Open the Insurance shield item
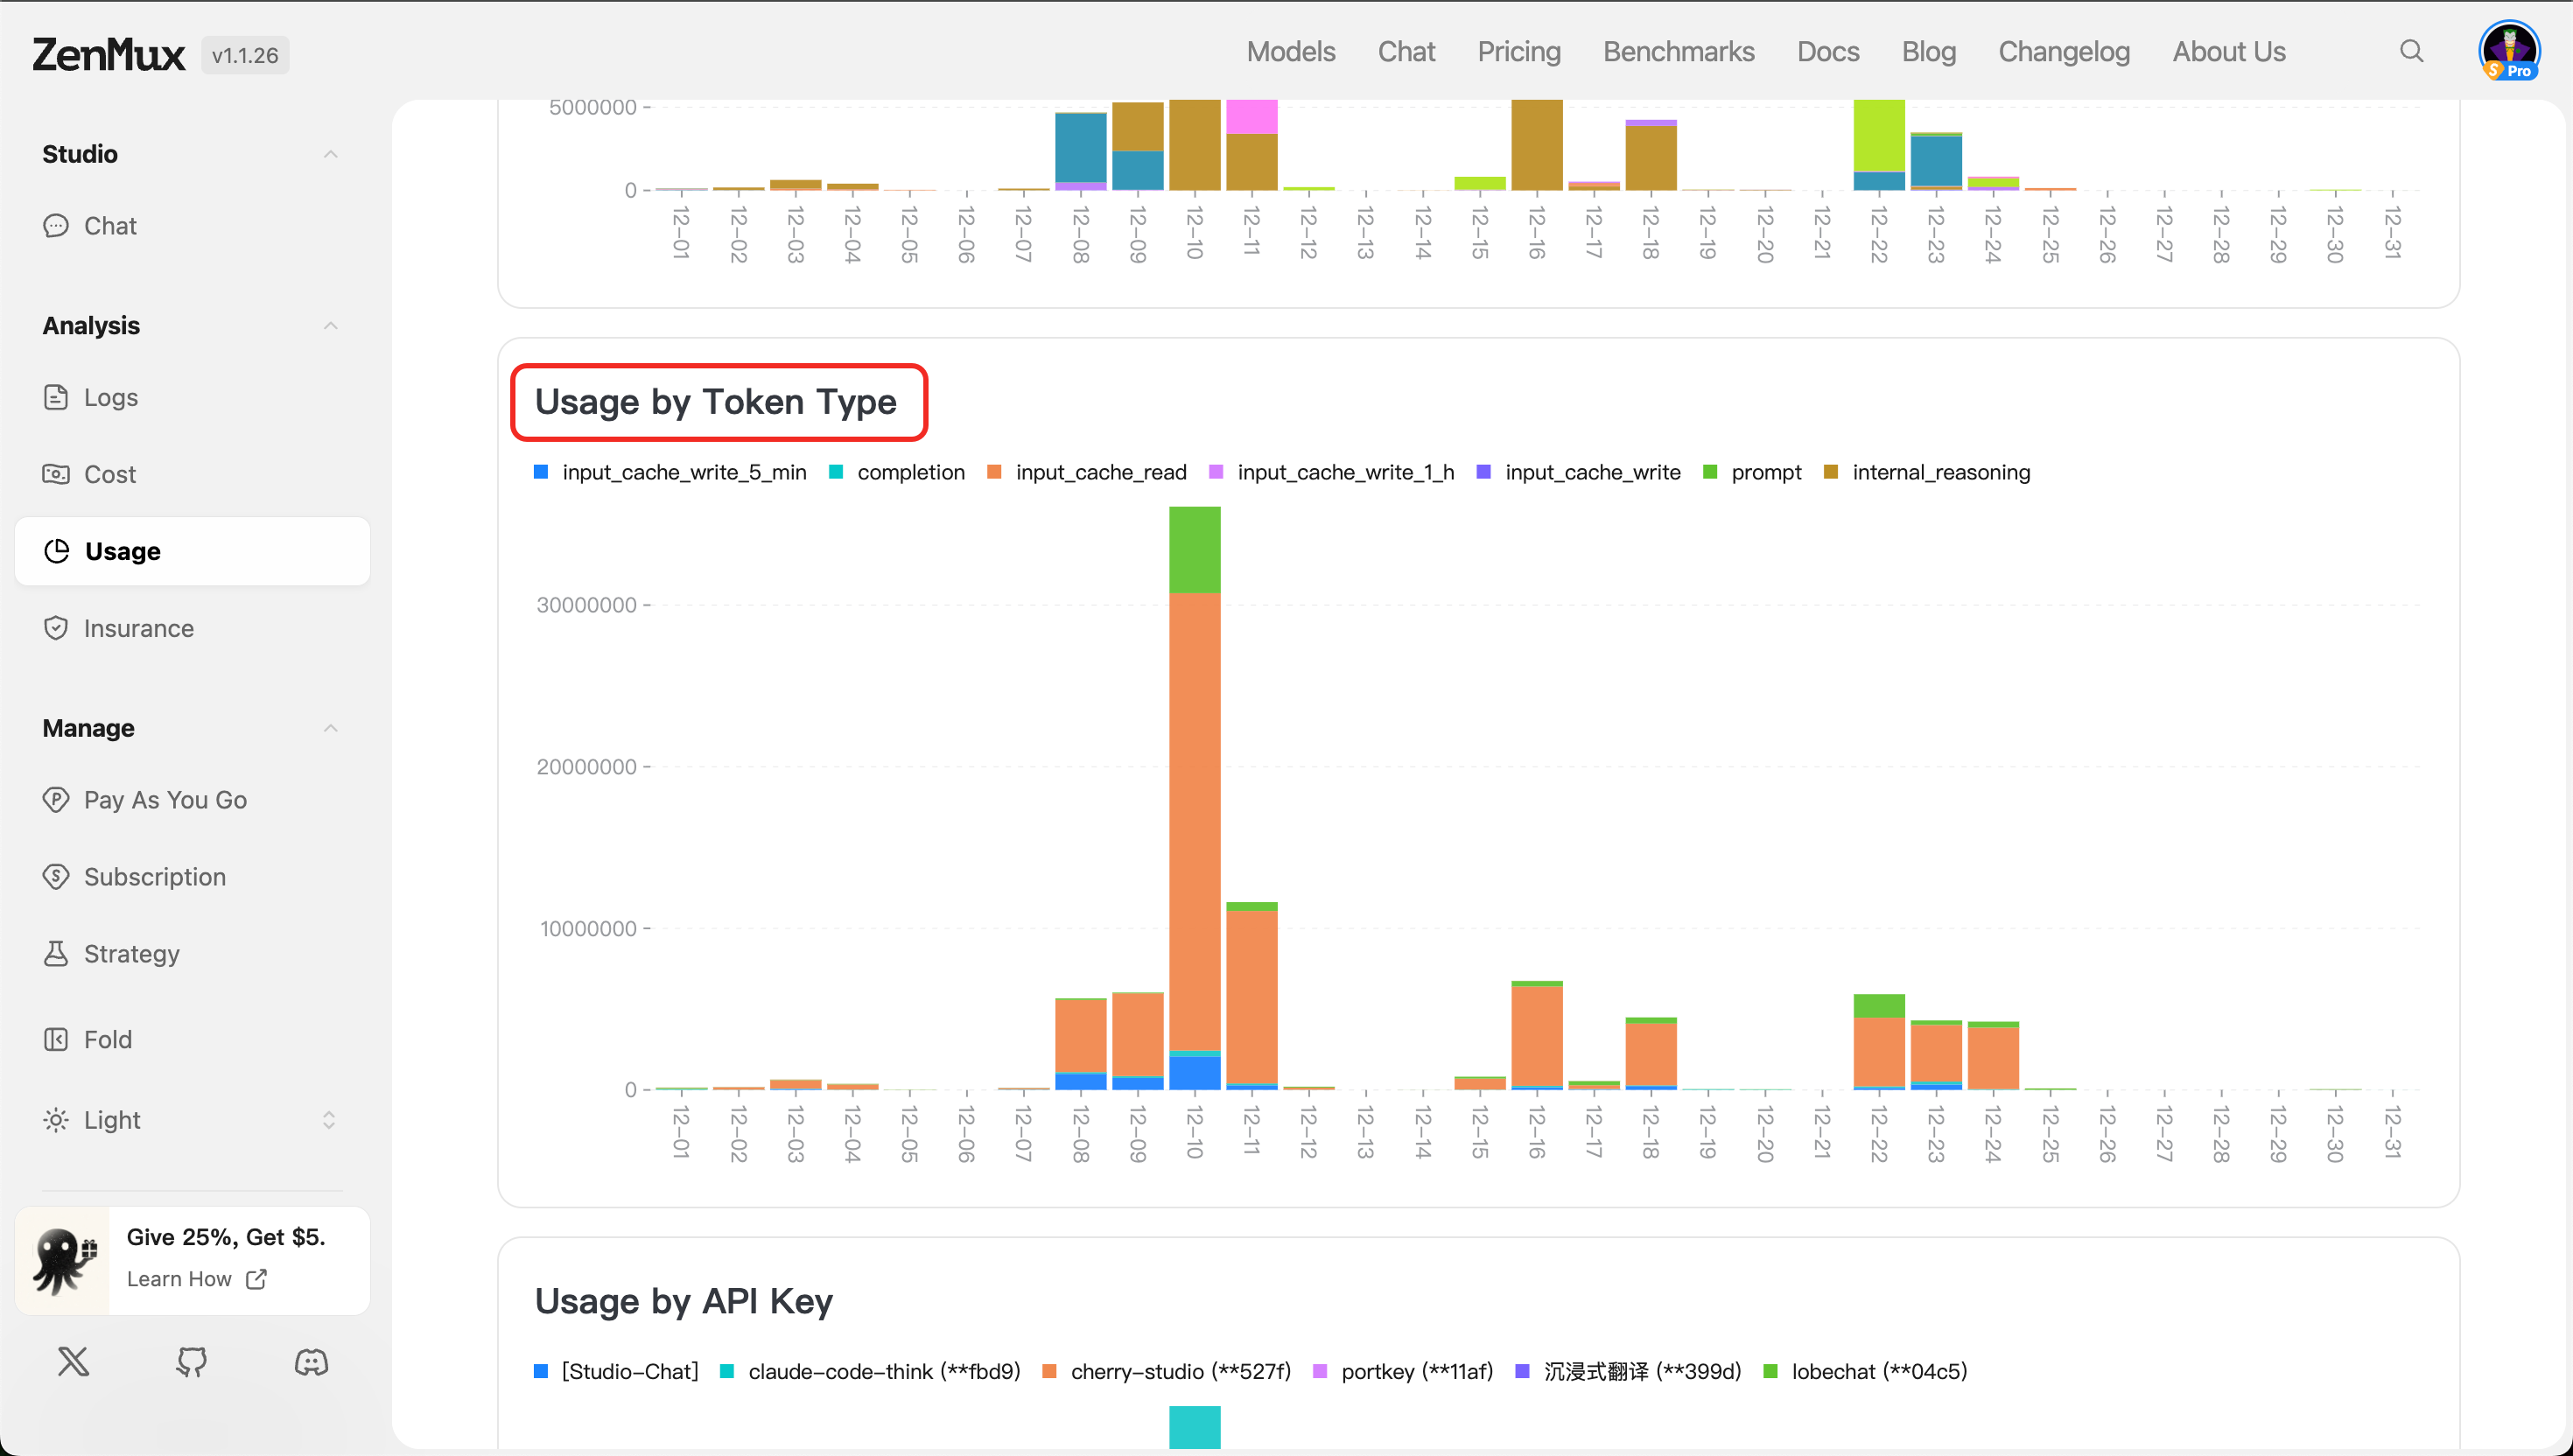2573x1456 pixels. (x=138, y=628)
